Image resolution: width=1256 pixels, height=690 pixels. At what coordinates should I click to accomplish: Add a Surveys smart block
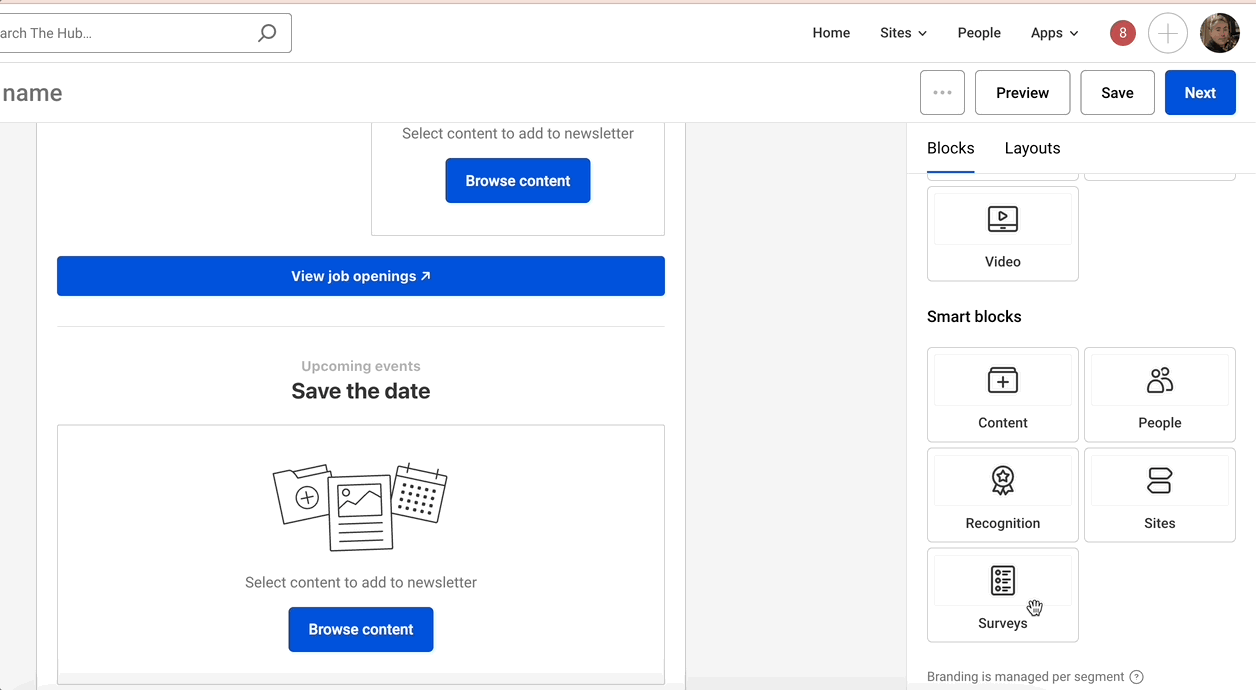[x=1002, y=595]
